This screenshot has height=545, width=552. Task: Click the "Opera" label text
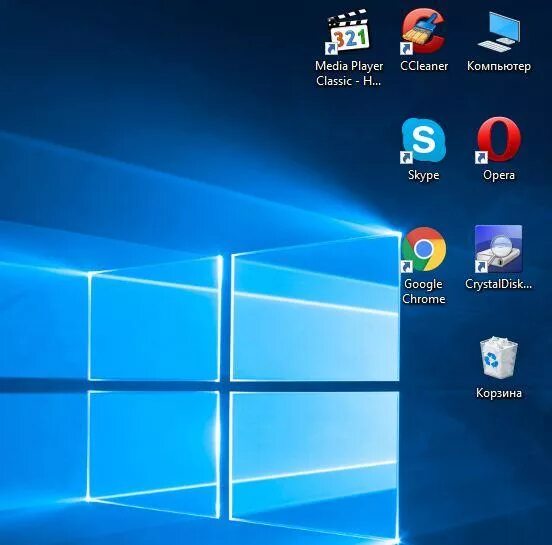coord(499,175)
